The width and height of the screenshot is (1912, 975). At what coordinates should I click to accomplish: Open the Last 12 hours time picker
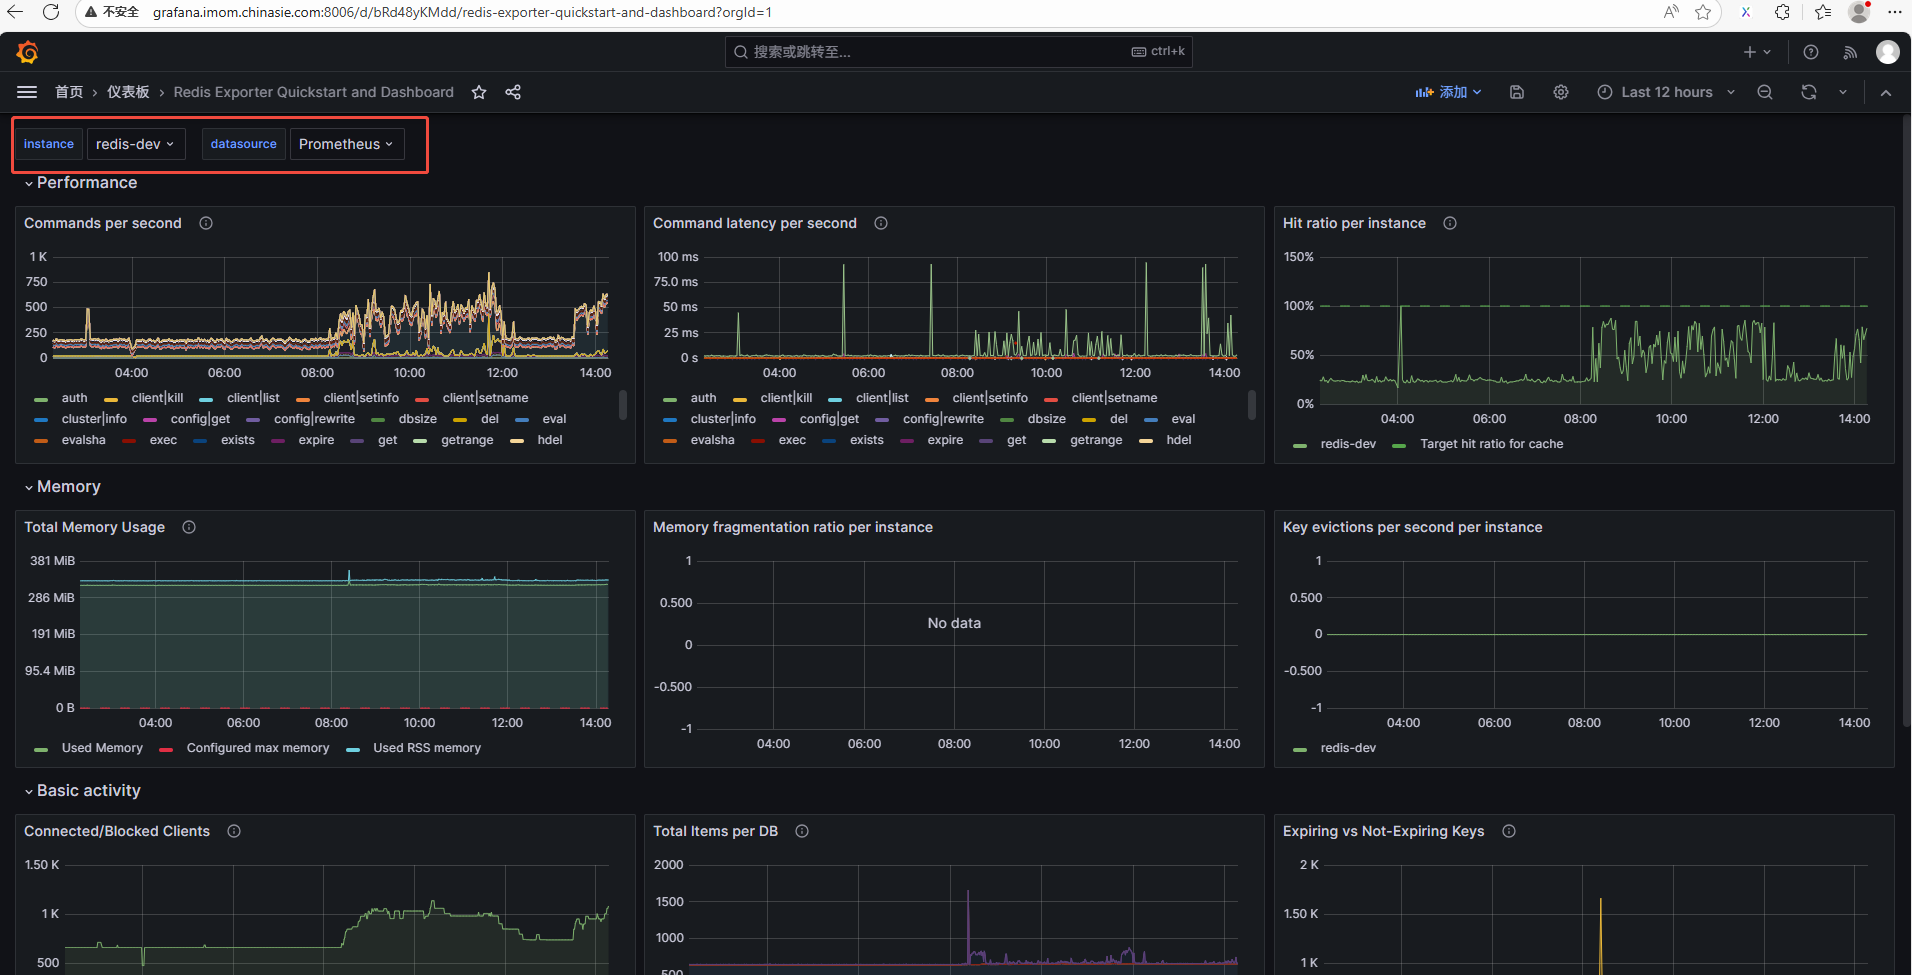tap(1666, 92)
